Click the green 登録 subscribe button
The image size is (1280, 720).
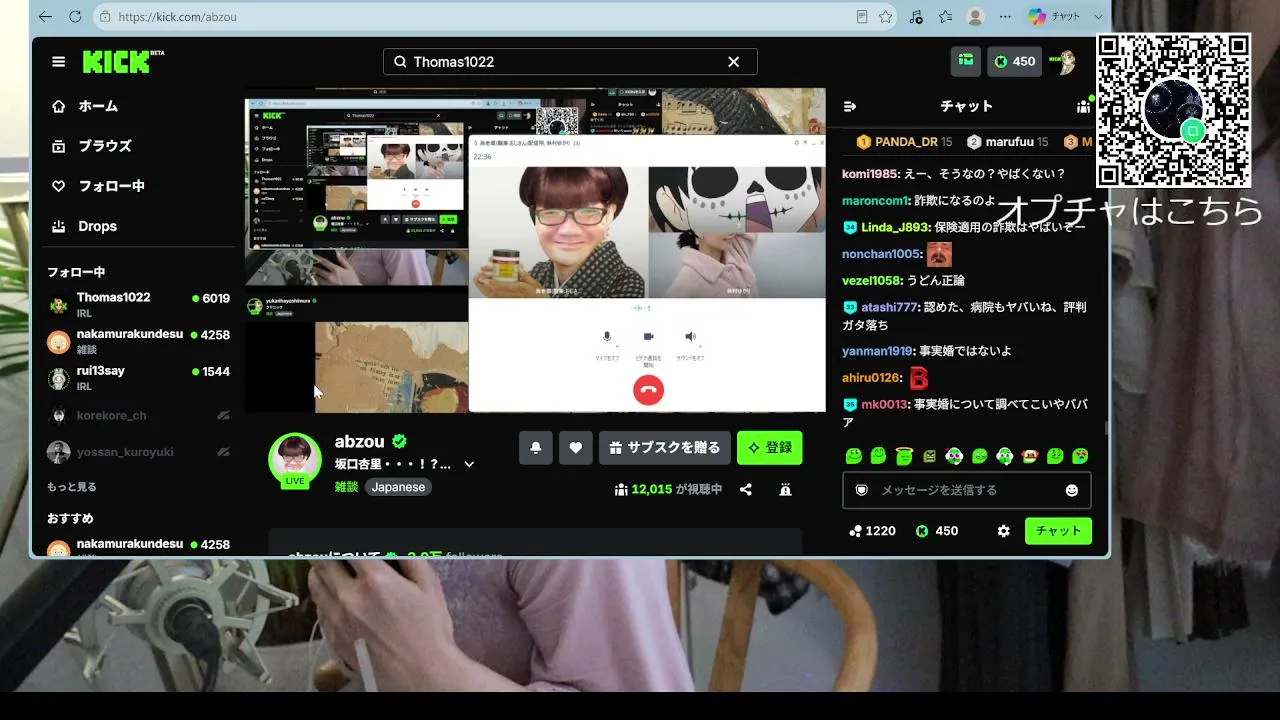[x=770, y=448]
